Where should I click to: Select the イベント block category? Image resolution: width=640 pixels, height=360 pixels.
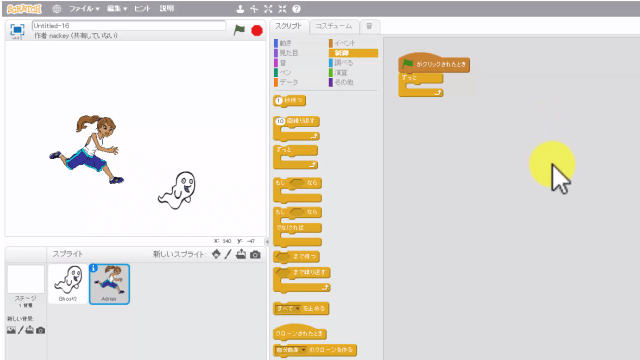342,43
